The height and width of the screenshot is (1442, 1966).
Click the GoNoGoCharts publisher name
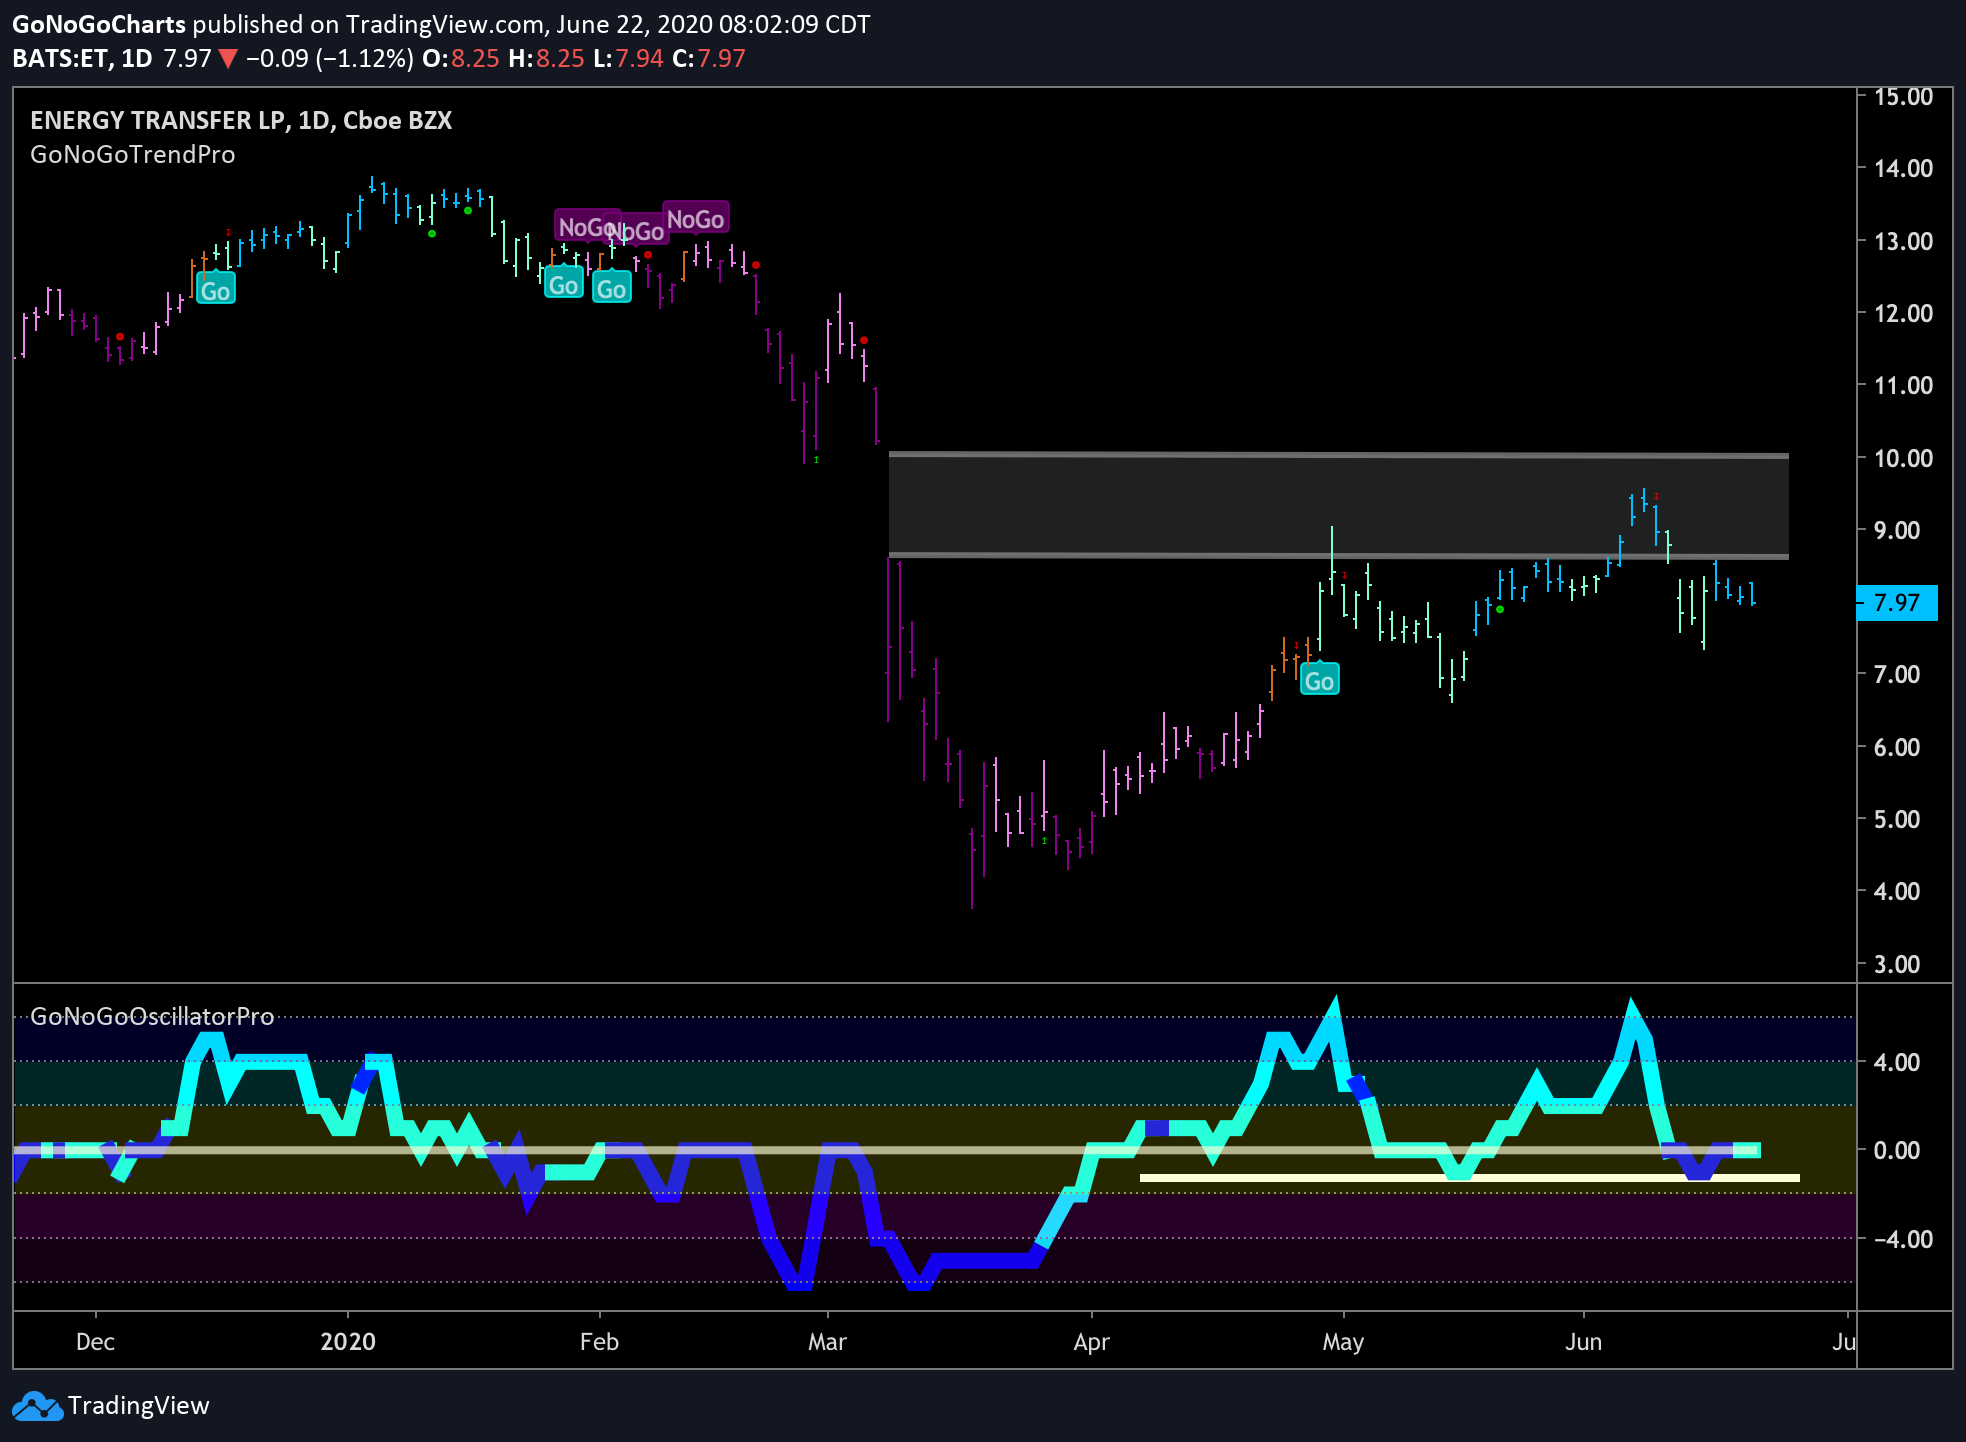click(x=99, y=24)
